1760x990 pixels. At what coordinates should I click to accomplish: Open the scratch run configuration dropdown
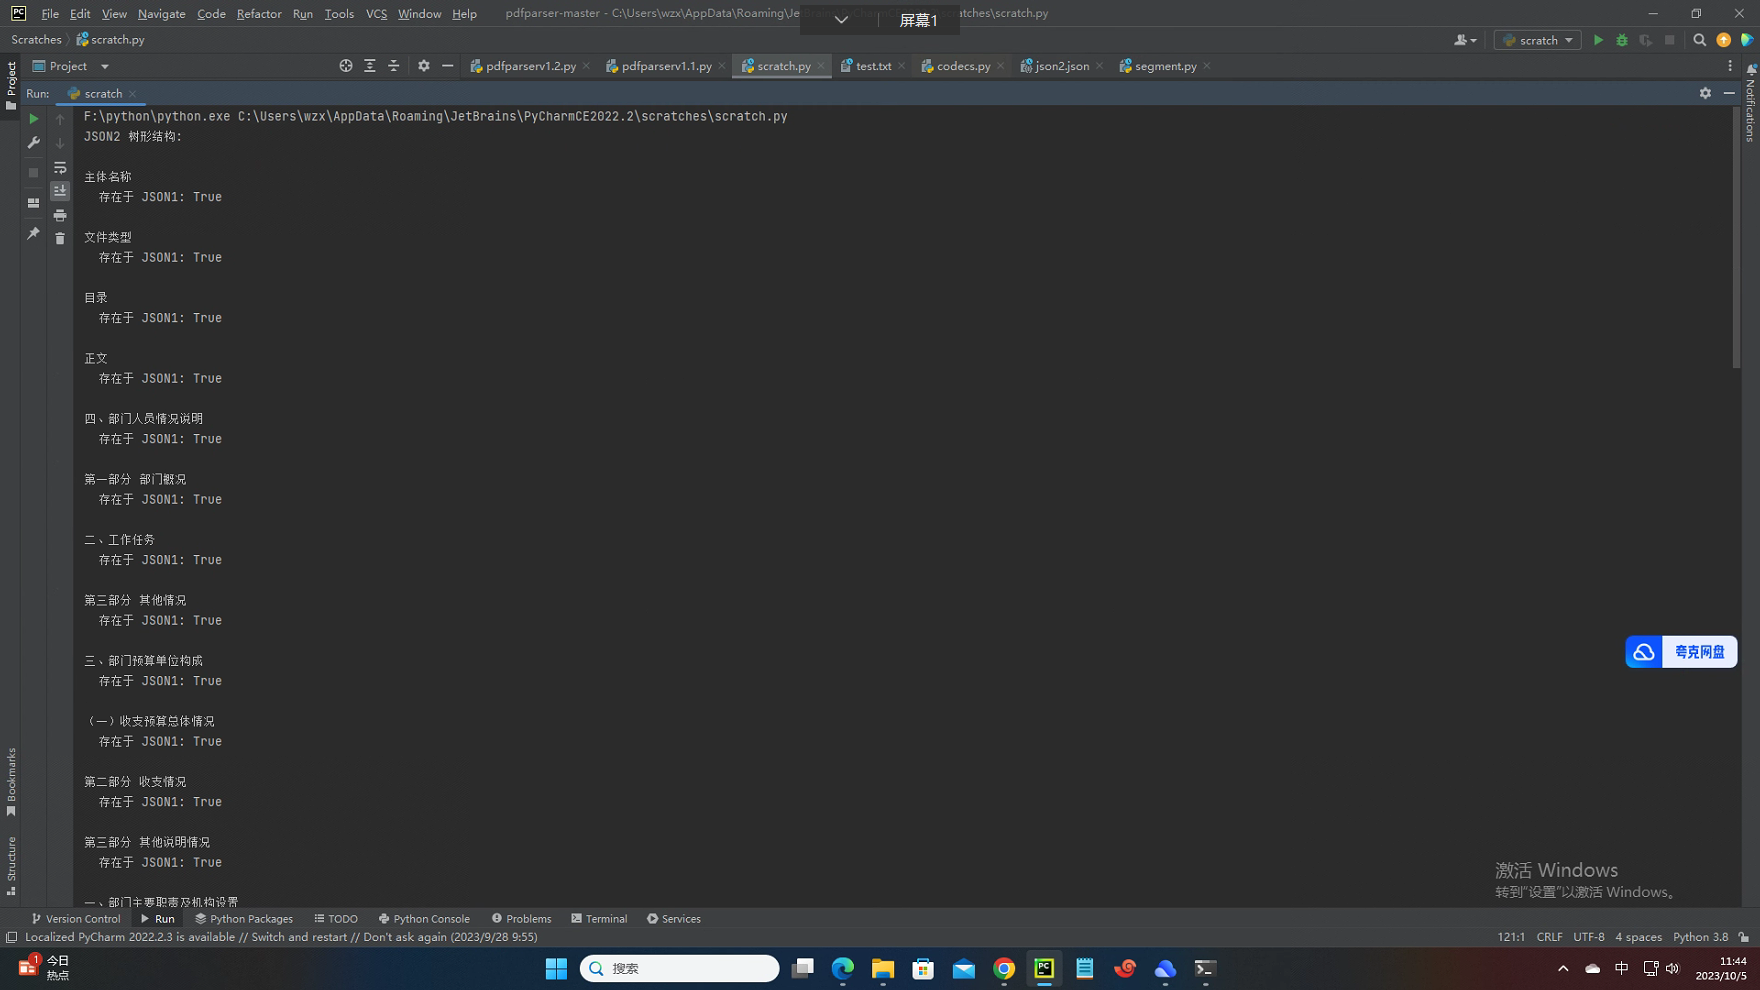[x=1538, y=40]
